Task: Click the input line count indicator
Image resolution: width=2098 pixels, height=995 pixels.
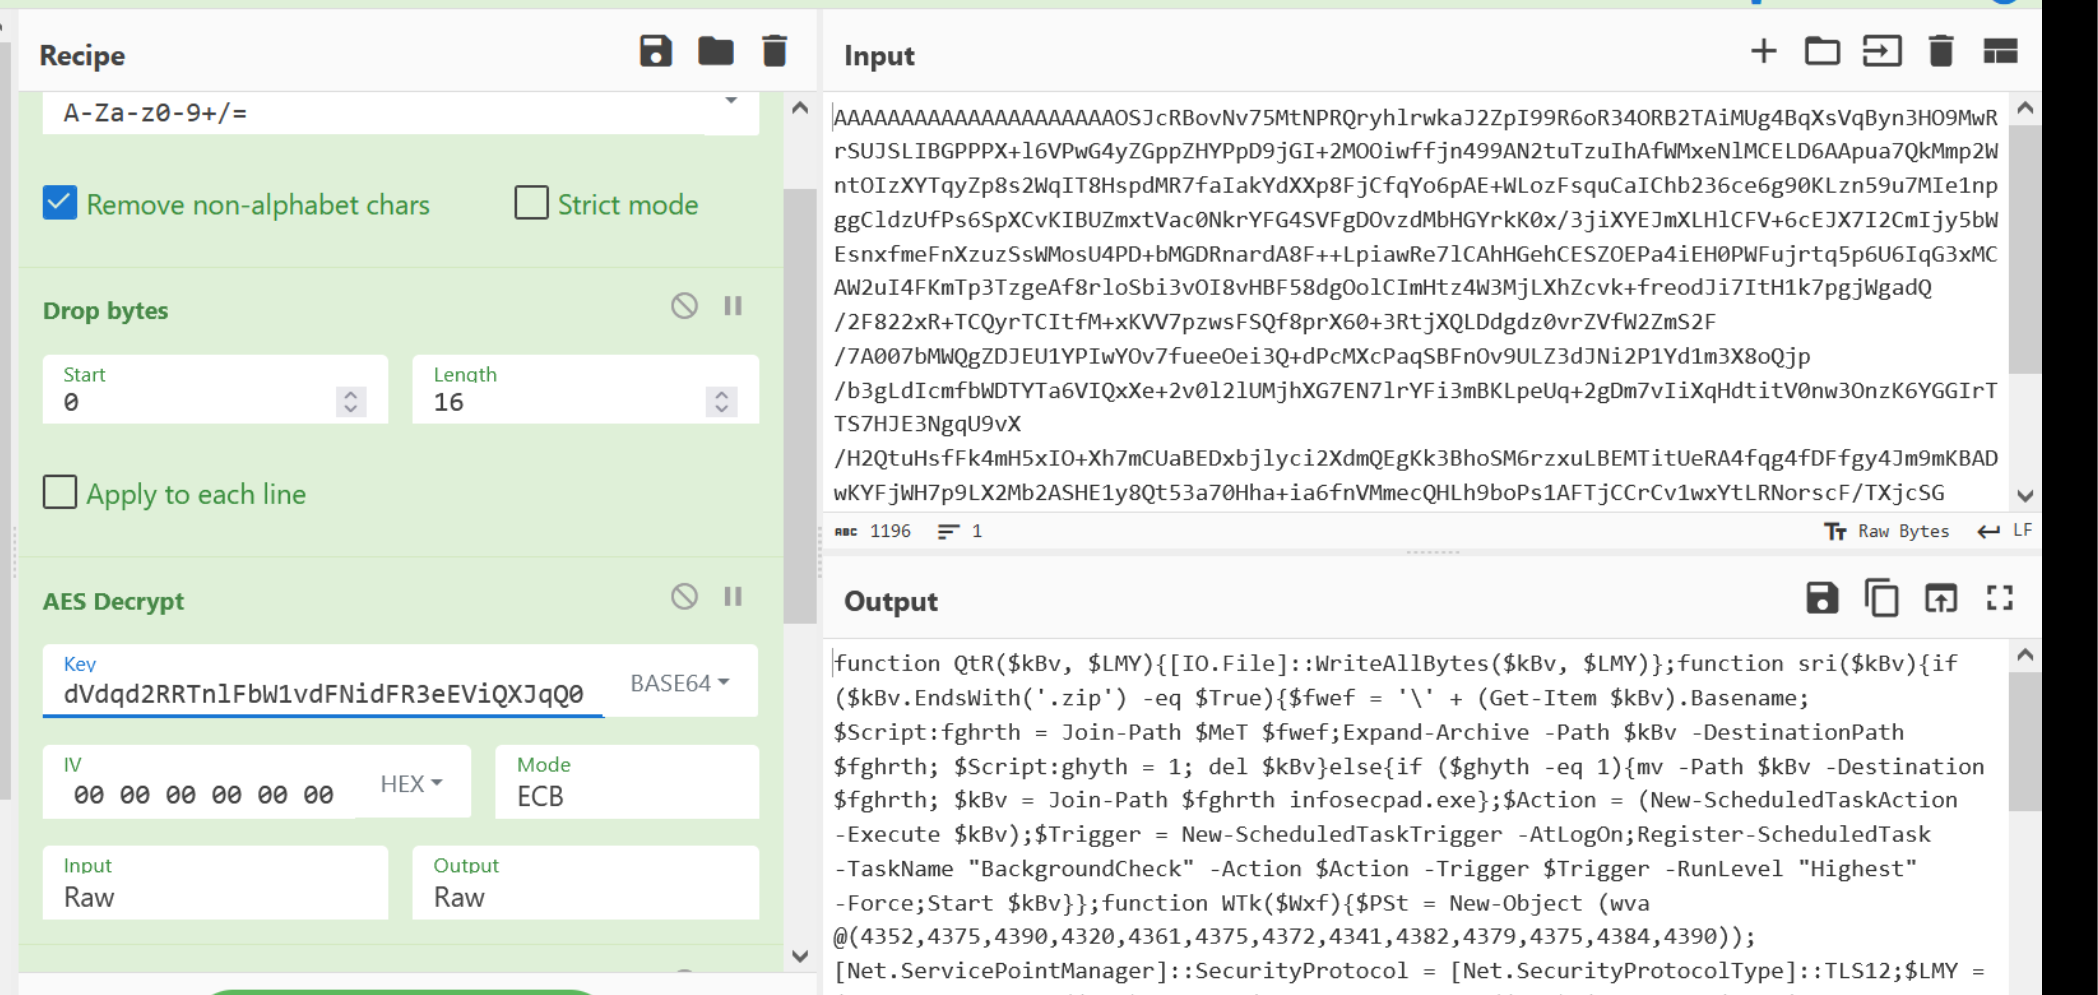Action: coord(960,531)
